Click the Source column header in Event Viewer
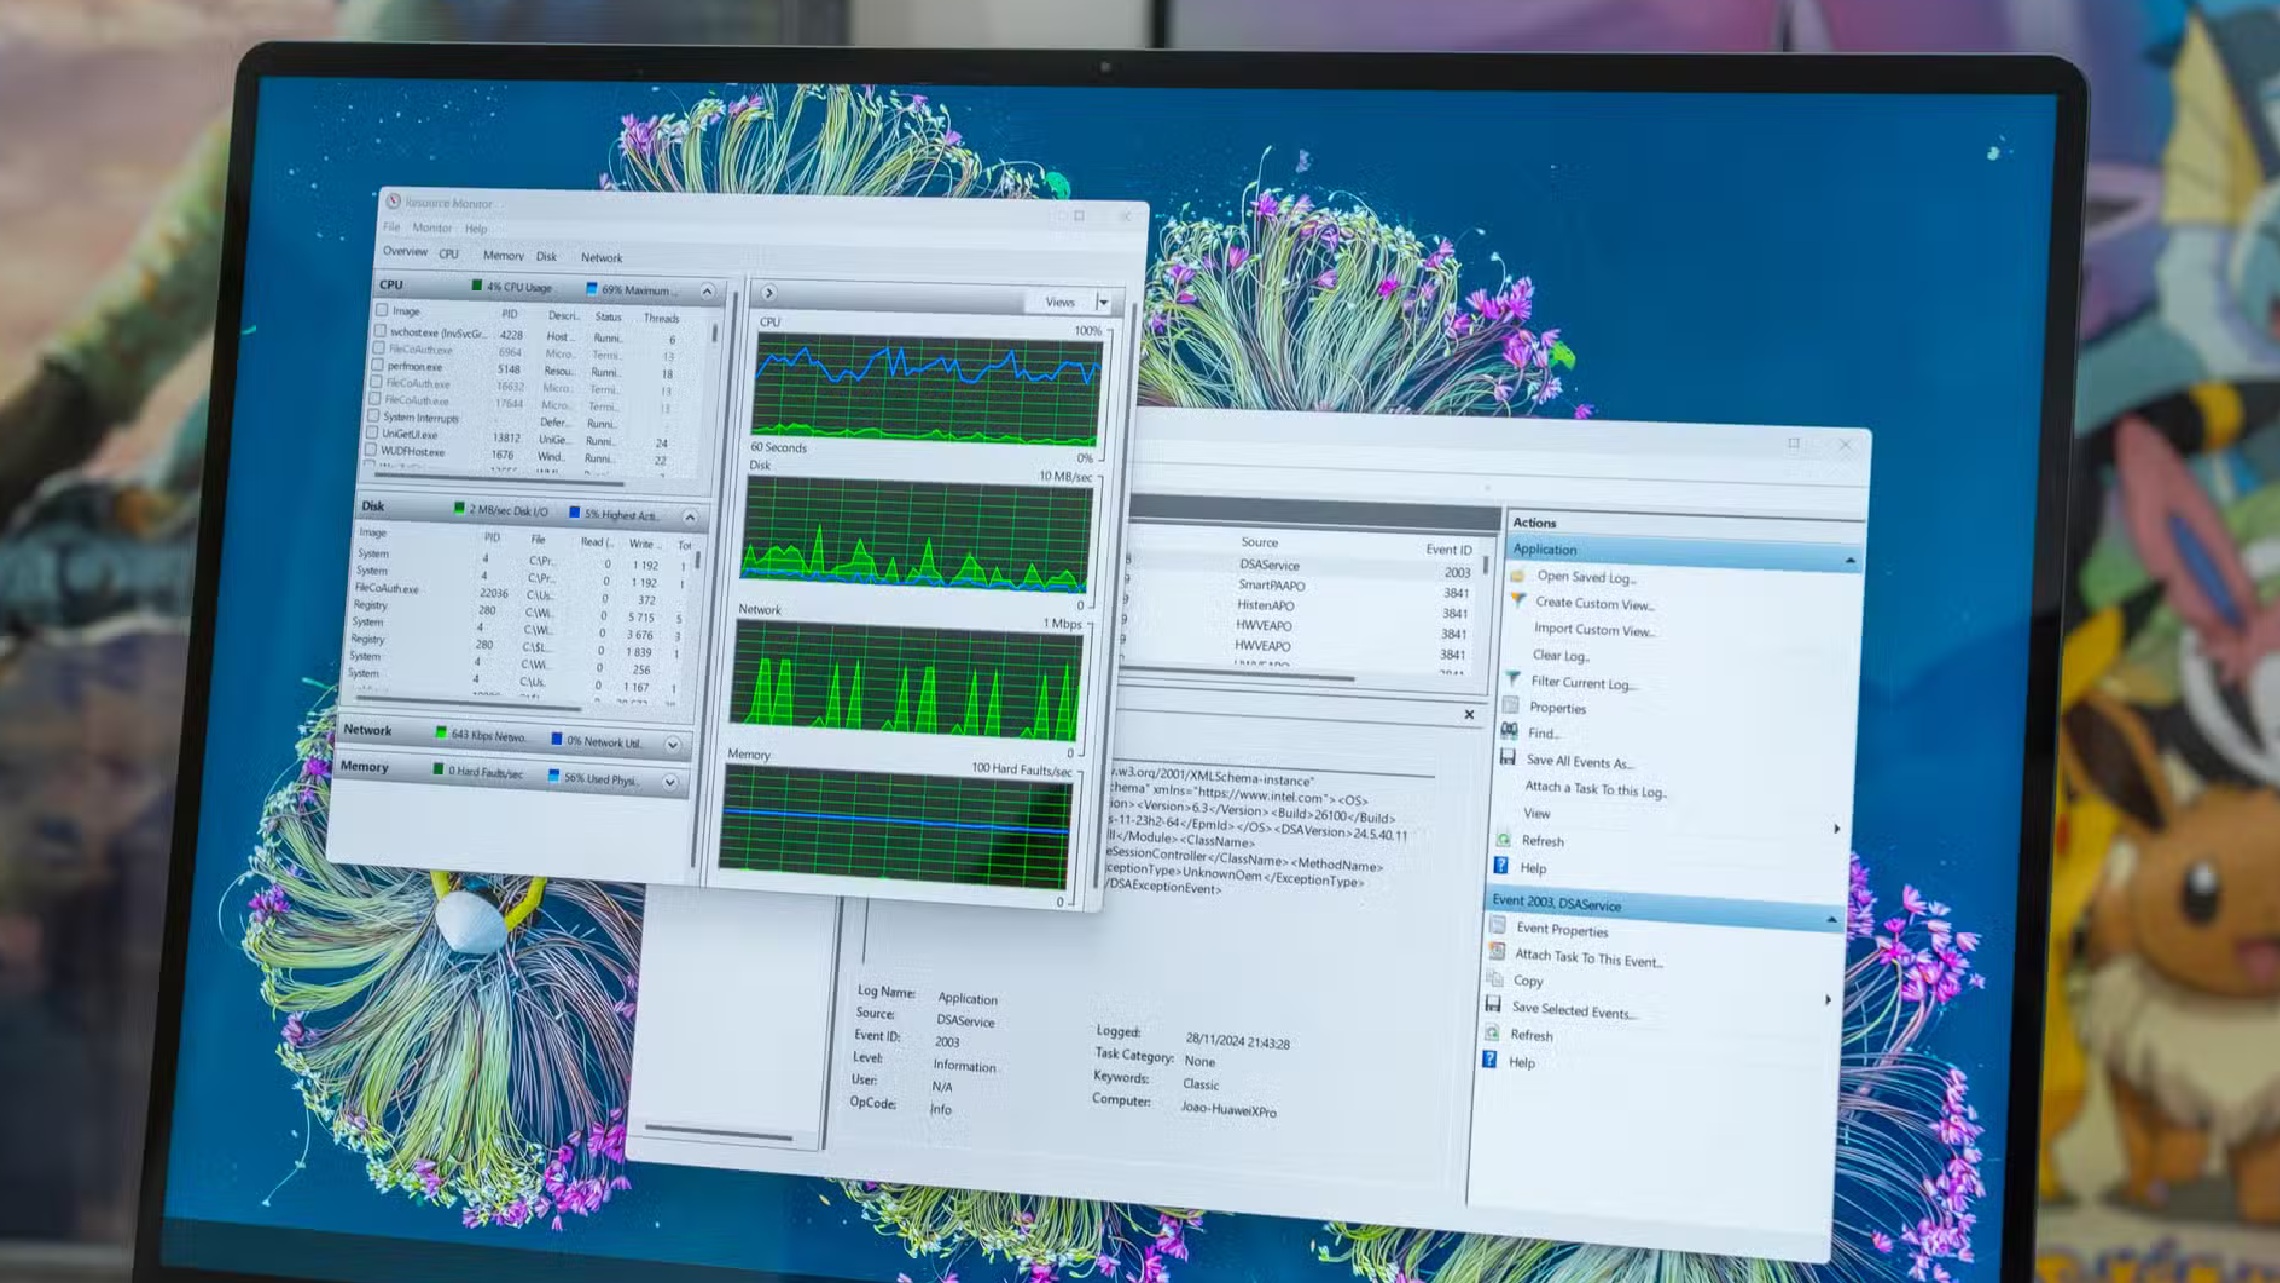2280x1283 pixels. click(x=1259, y=542)
